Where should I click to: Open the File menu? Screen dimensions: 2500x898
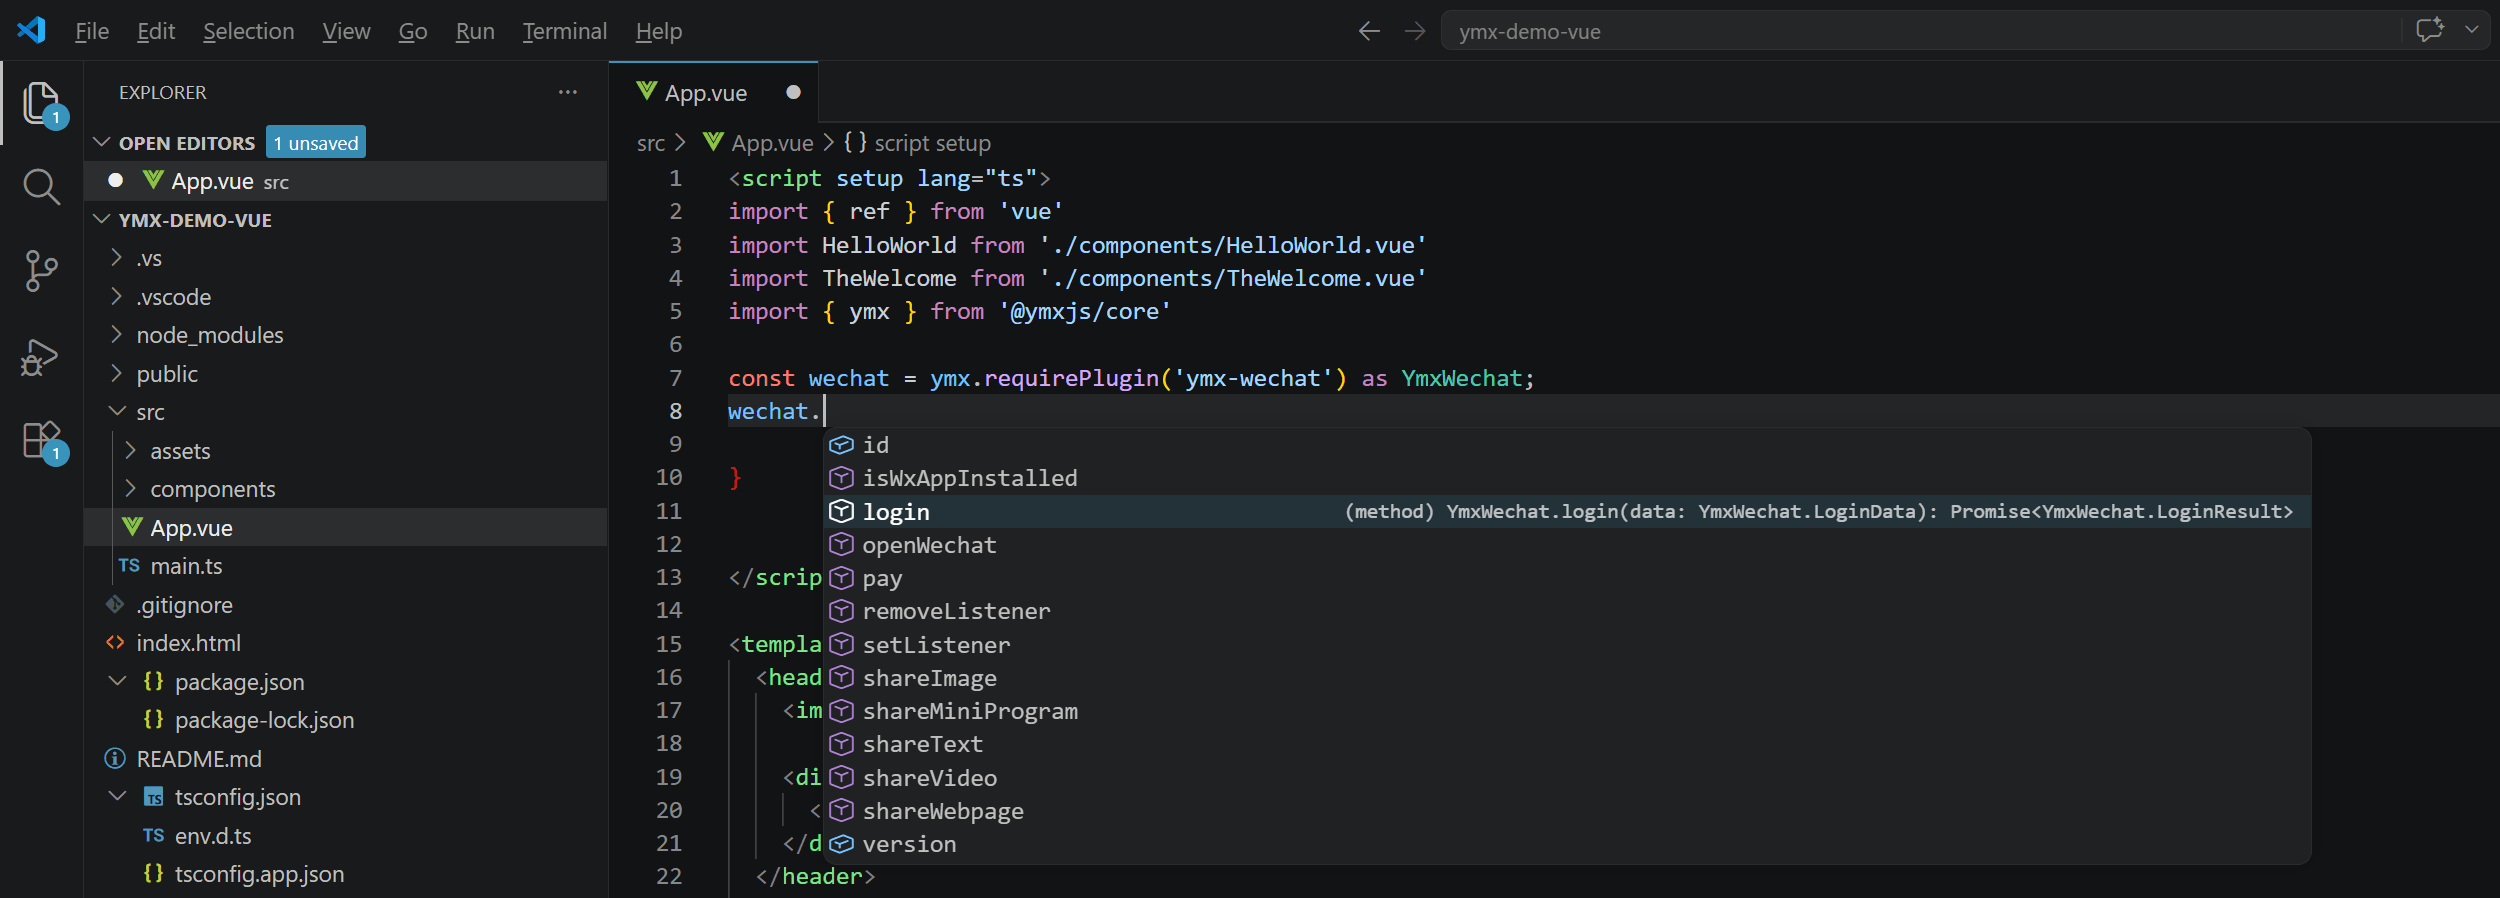point(92,31)
